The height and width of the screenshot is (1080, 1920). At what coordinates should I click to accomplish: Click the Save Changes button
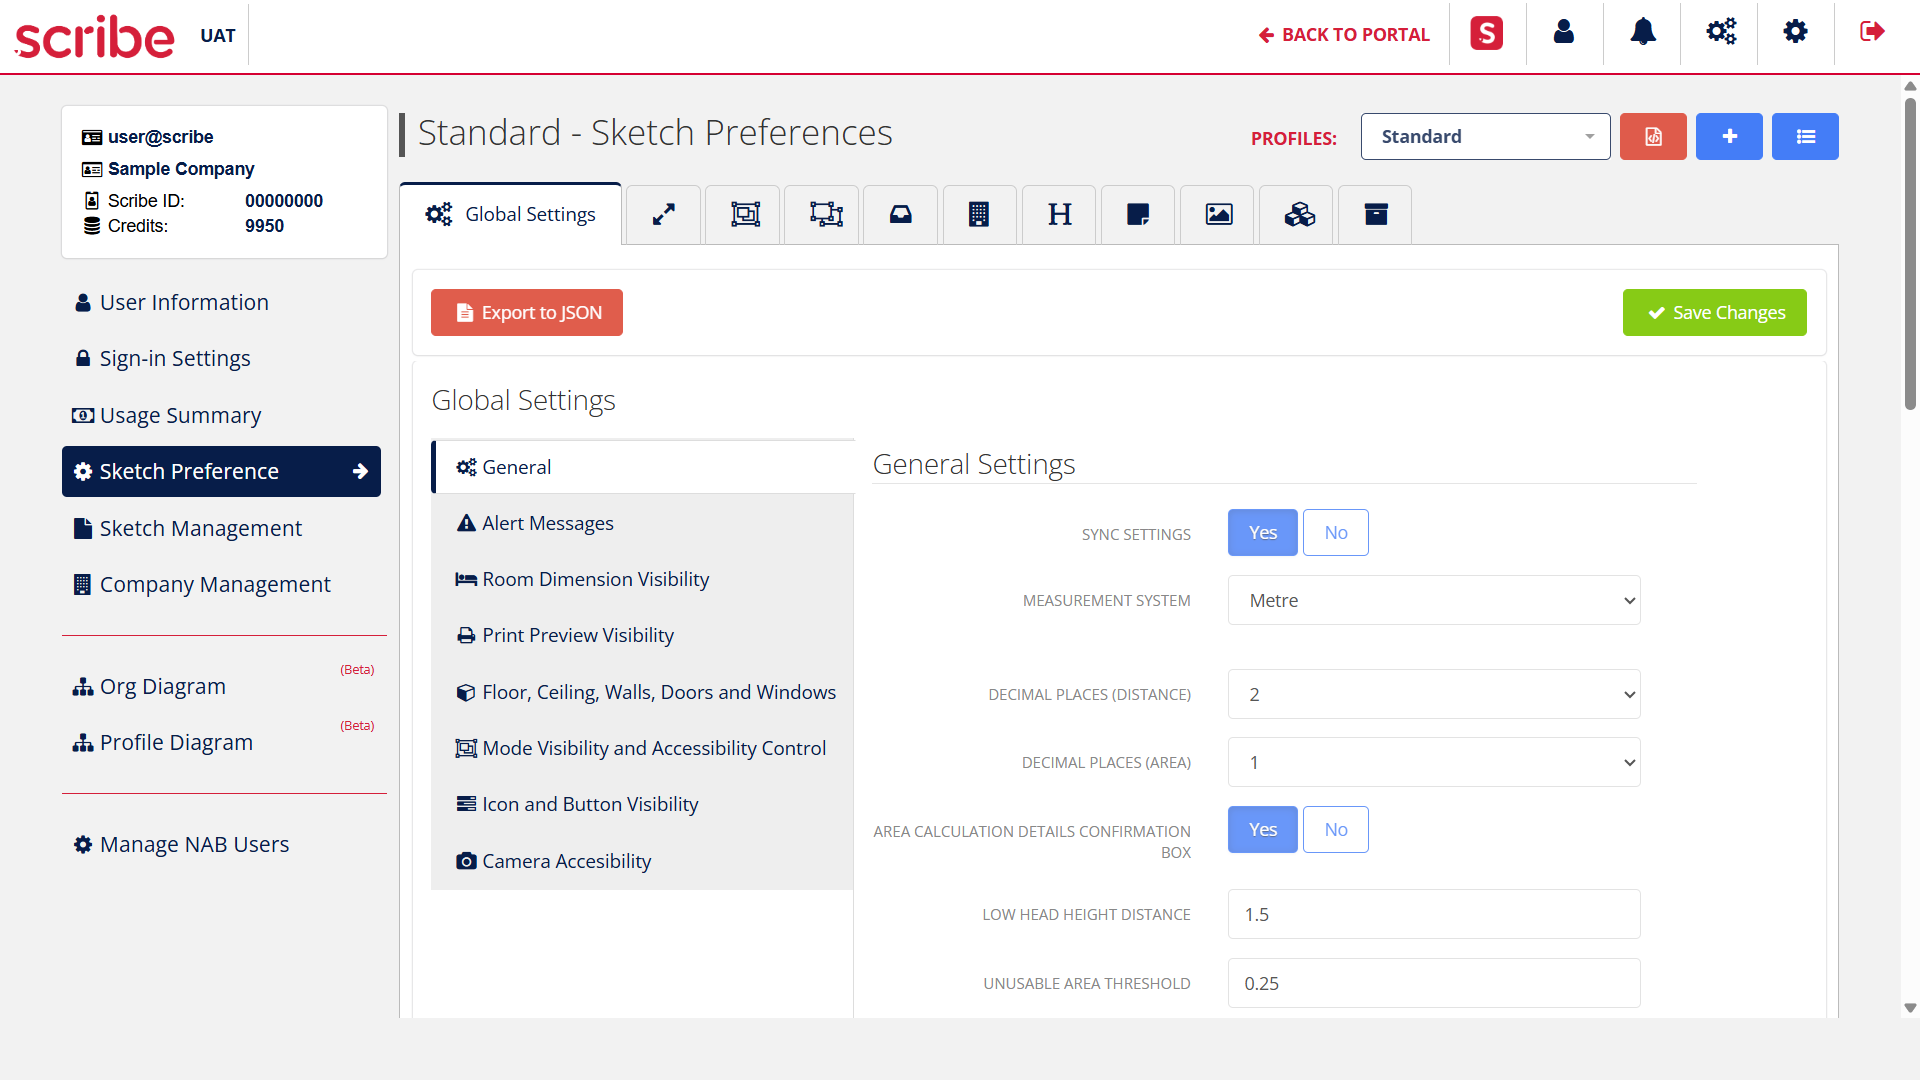(1714, 313)
